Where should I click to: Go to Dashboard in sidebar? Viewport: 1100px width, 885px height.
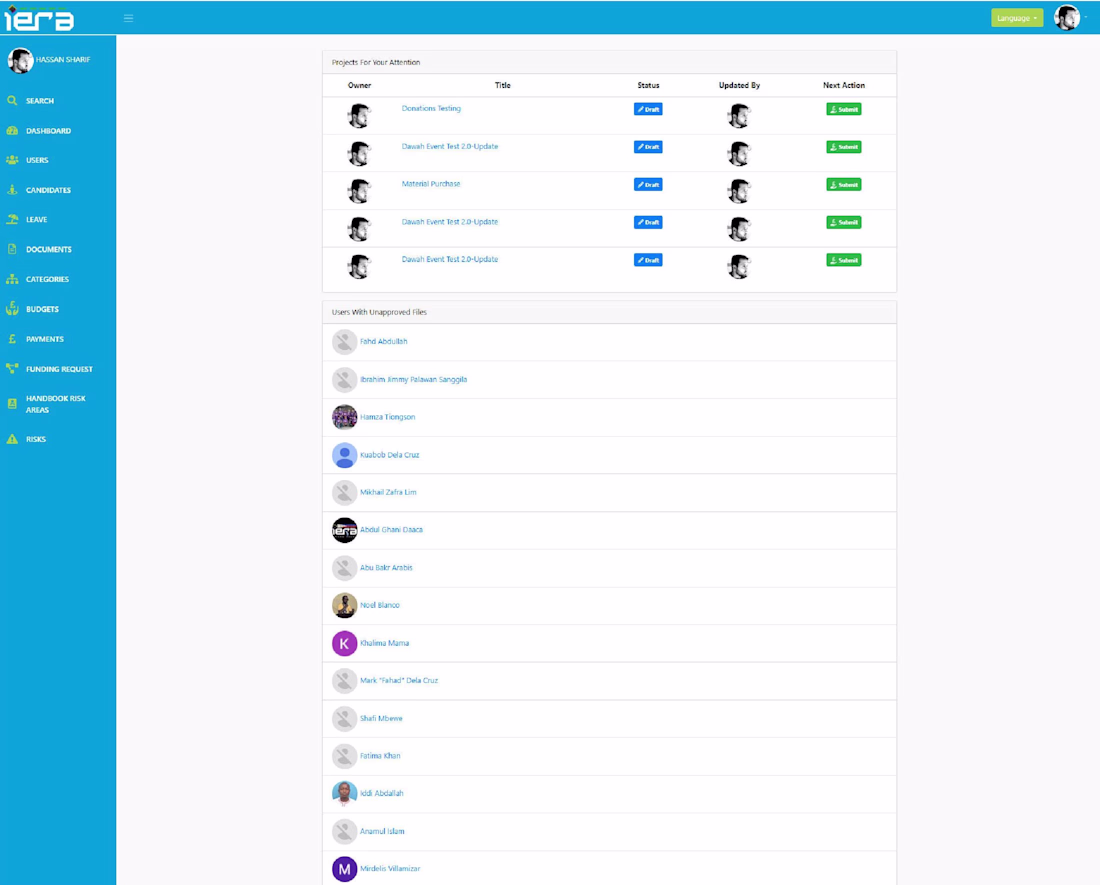[x=48, y=130]
